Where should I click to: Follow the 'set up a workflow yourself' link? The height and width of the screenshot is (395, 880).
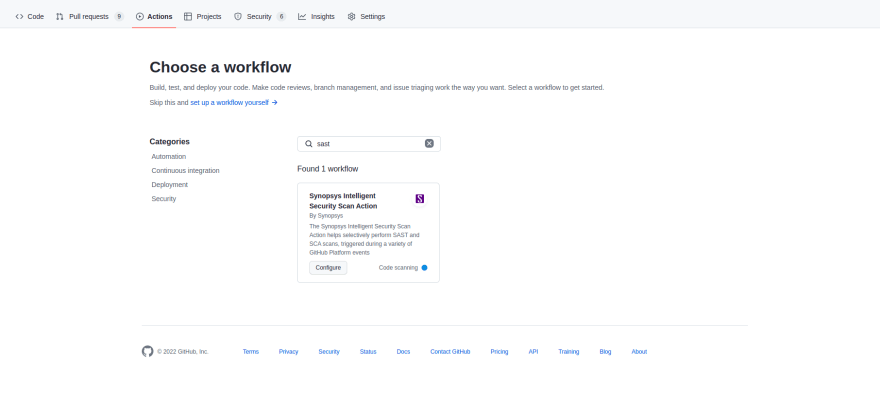point(234,103)
